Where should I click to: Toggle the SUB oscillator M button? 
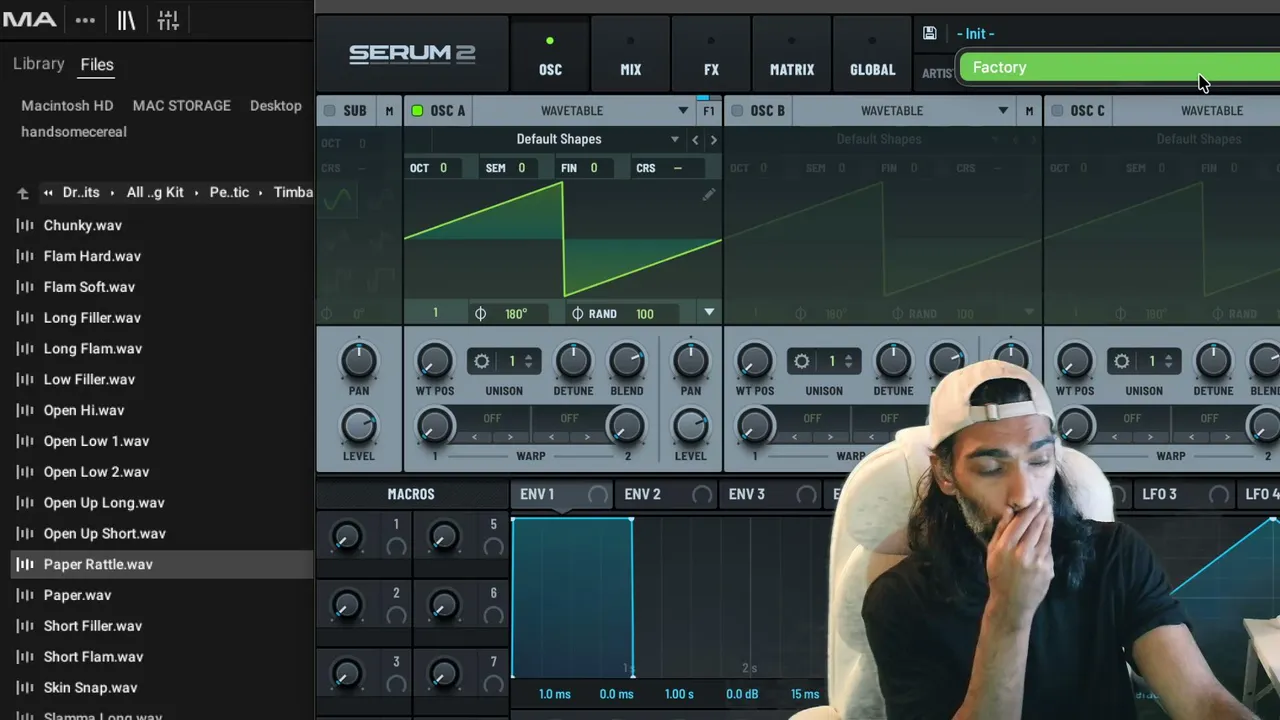[389, 111]
